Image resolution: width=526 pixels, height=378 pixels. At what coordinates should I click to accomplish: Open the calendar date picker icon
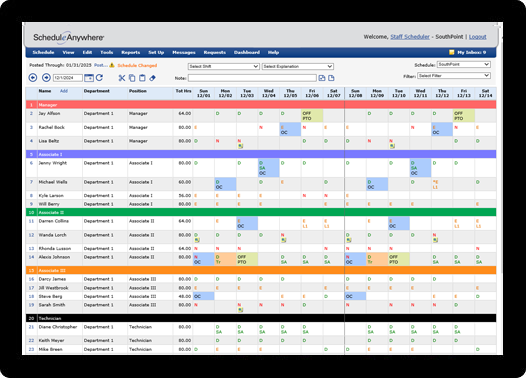pyautogui.click(x=89, y=78)
